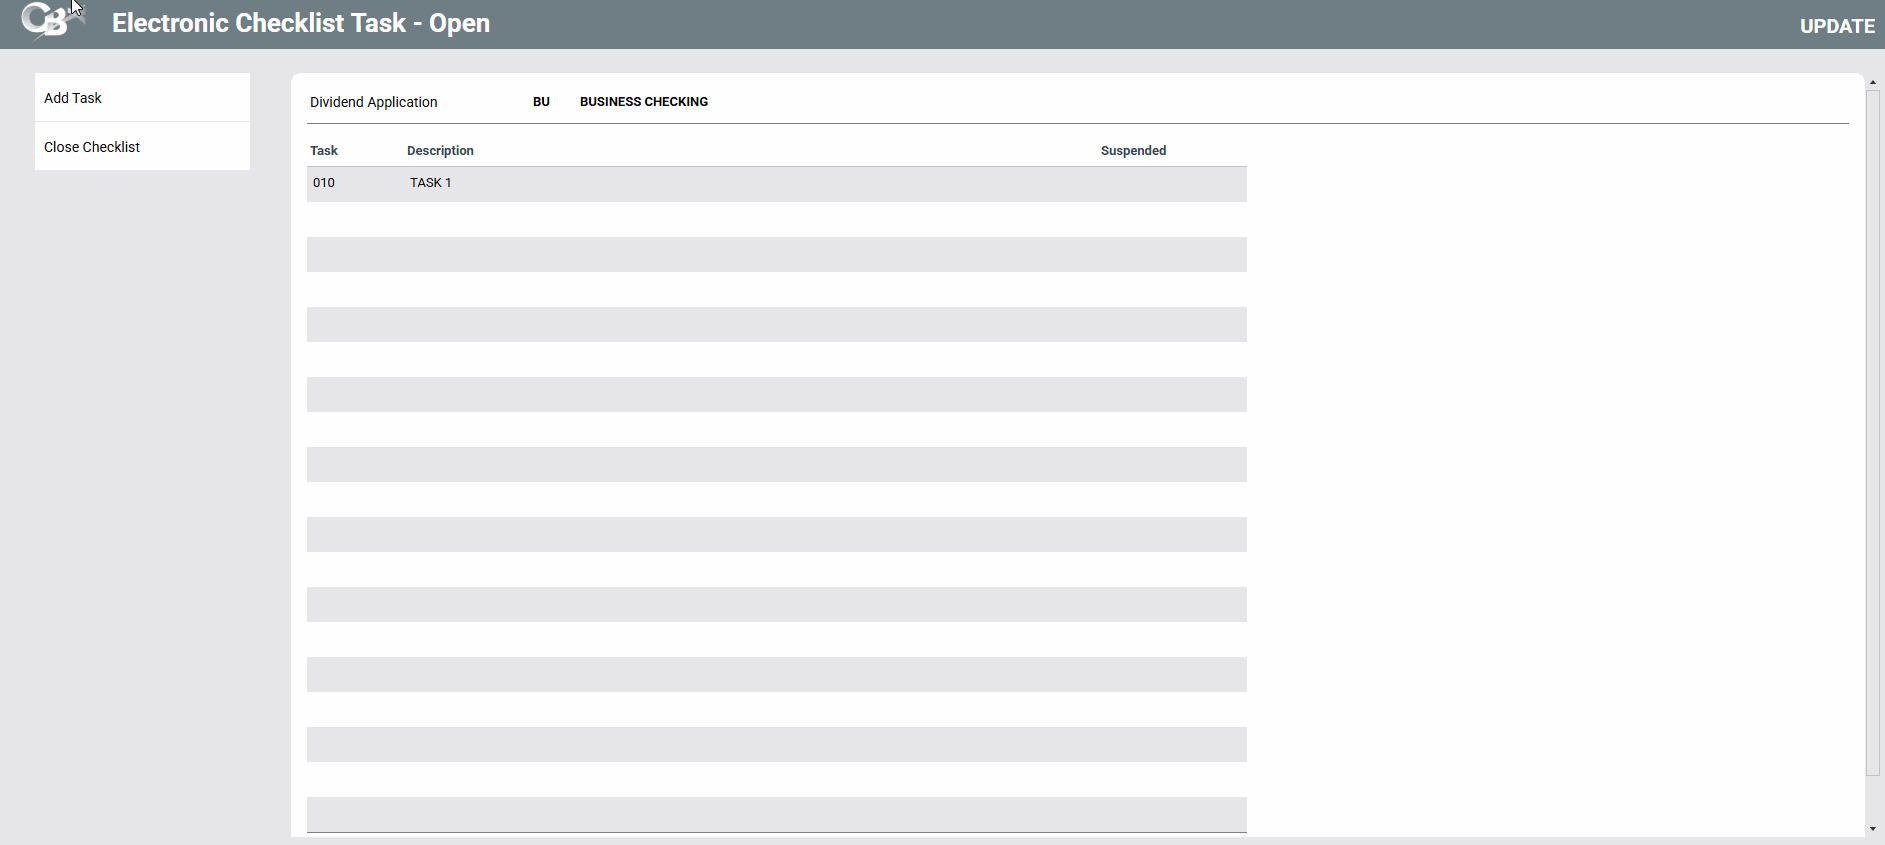Click the Suspended cell of task 010

click(x=1133, y=183)
